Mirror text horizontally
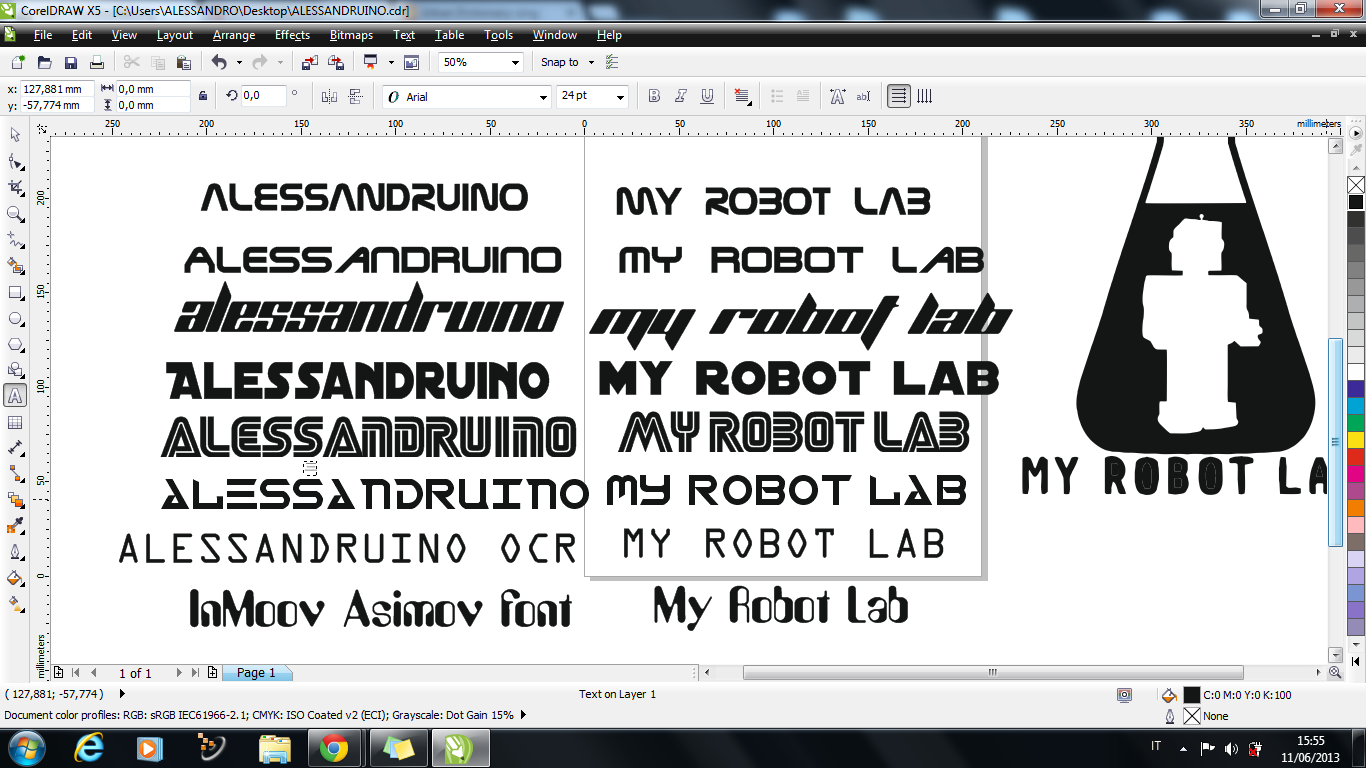The image size is (1366, 768). (329, 96)
